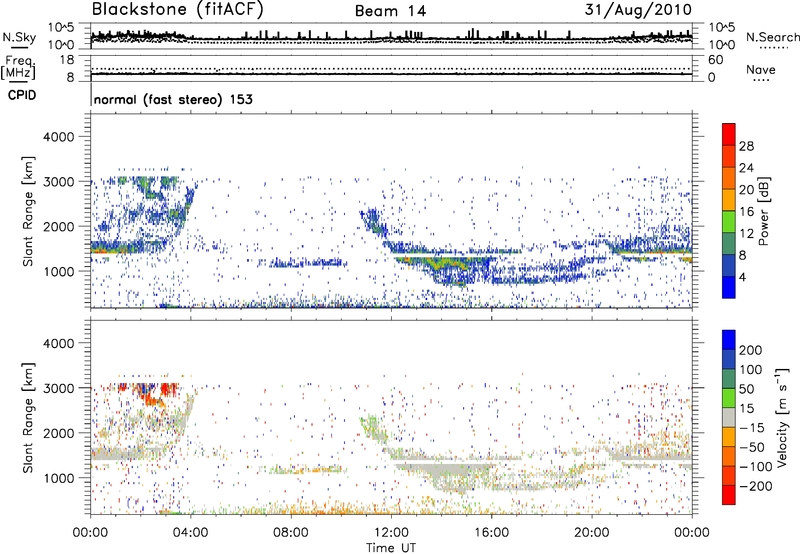Screen dimensions: 800x554
Task: Click the date '31/Aug/2010'
Action: point(638,10)
